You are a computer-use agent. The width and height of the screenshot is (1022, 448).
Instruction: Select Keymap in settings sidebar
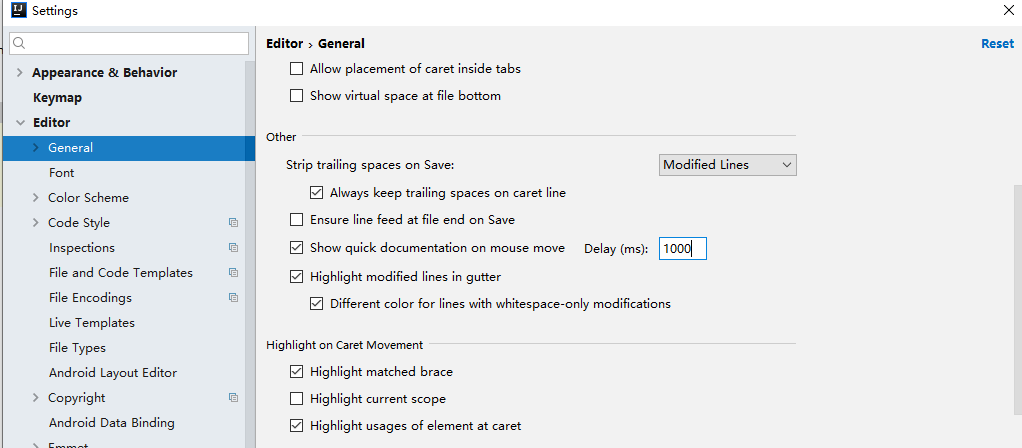tap(57, 98)
